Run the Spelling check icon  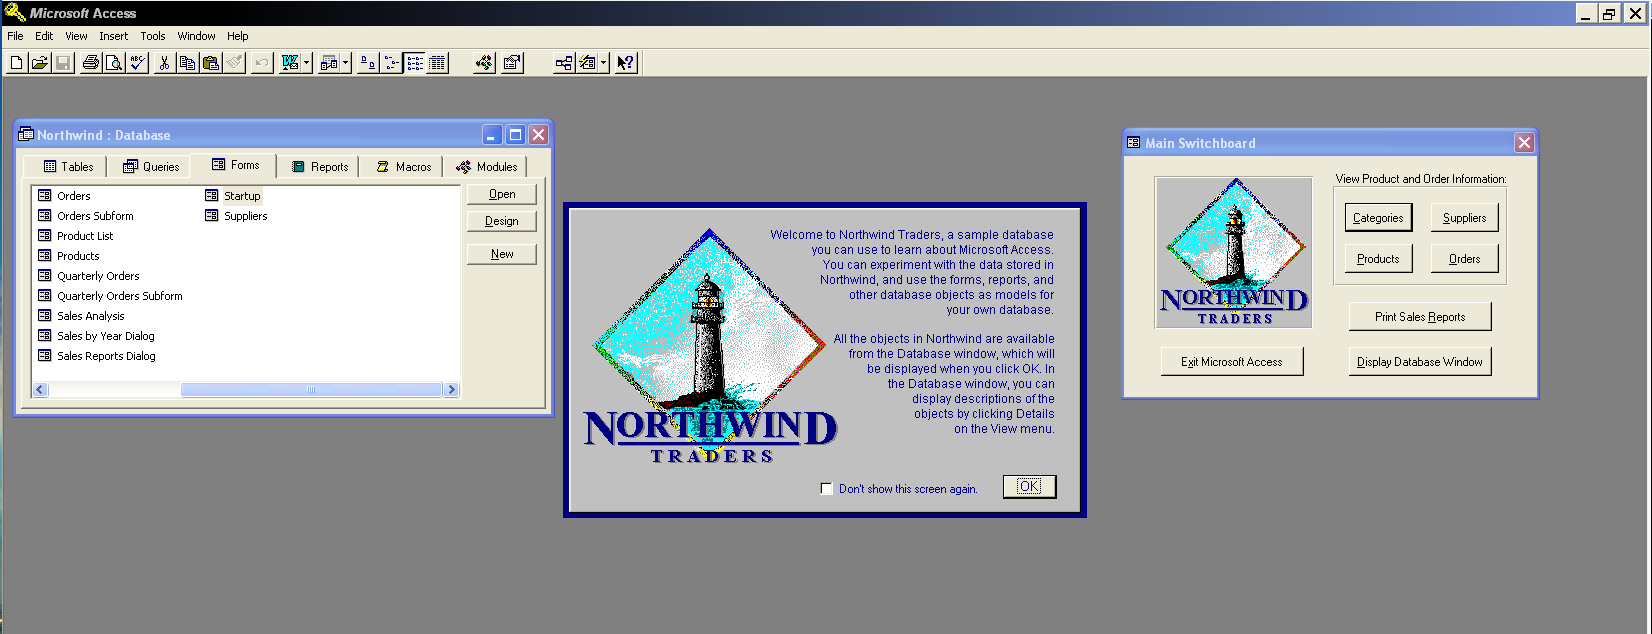pyautogui.click(x=137, y=63)
